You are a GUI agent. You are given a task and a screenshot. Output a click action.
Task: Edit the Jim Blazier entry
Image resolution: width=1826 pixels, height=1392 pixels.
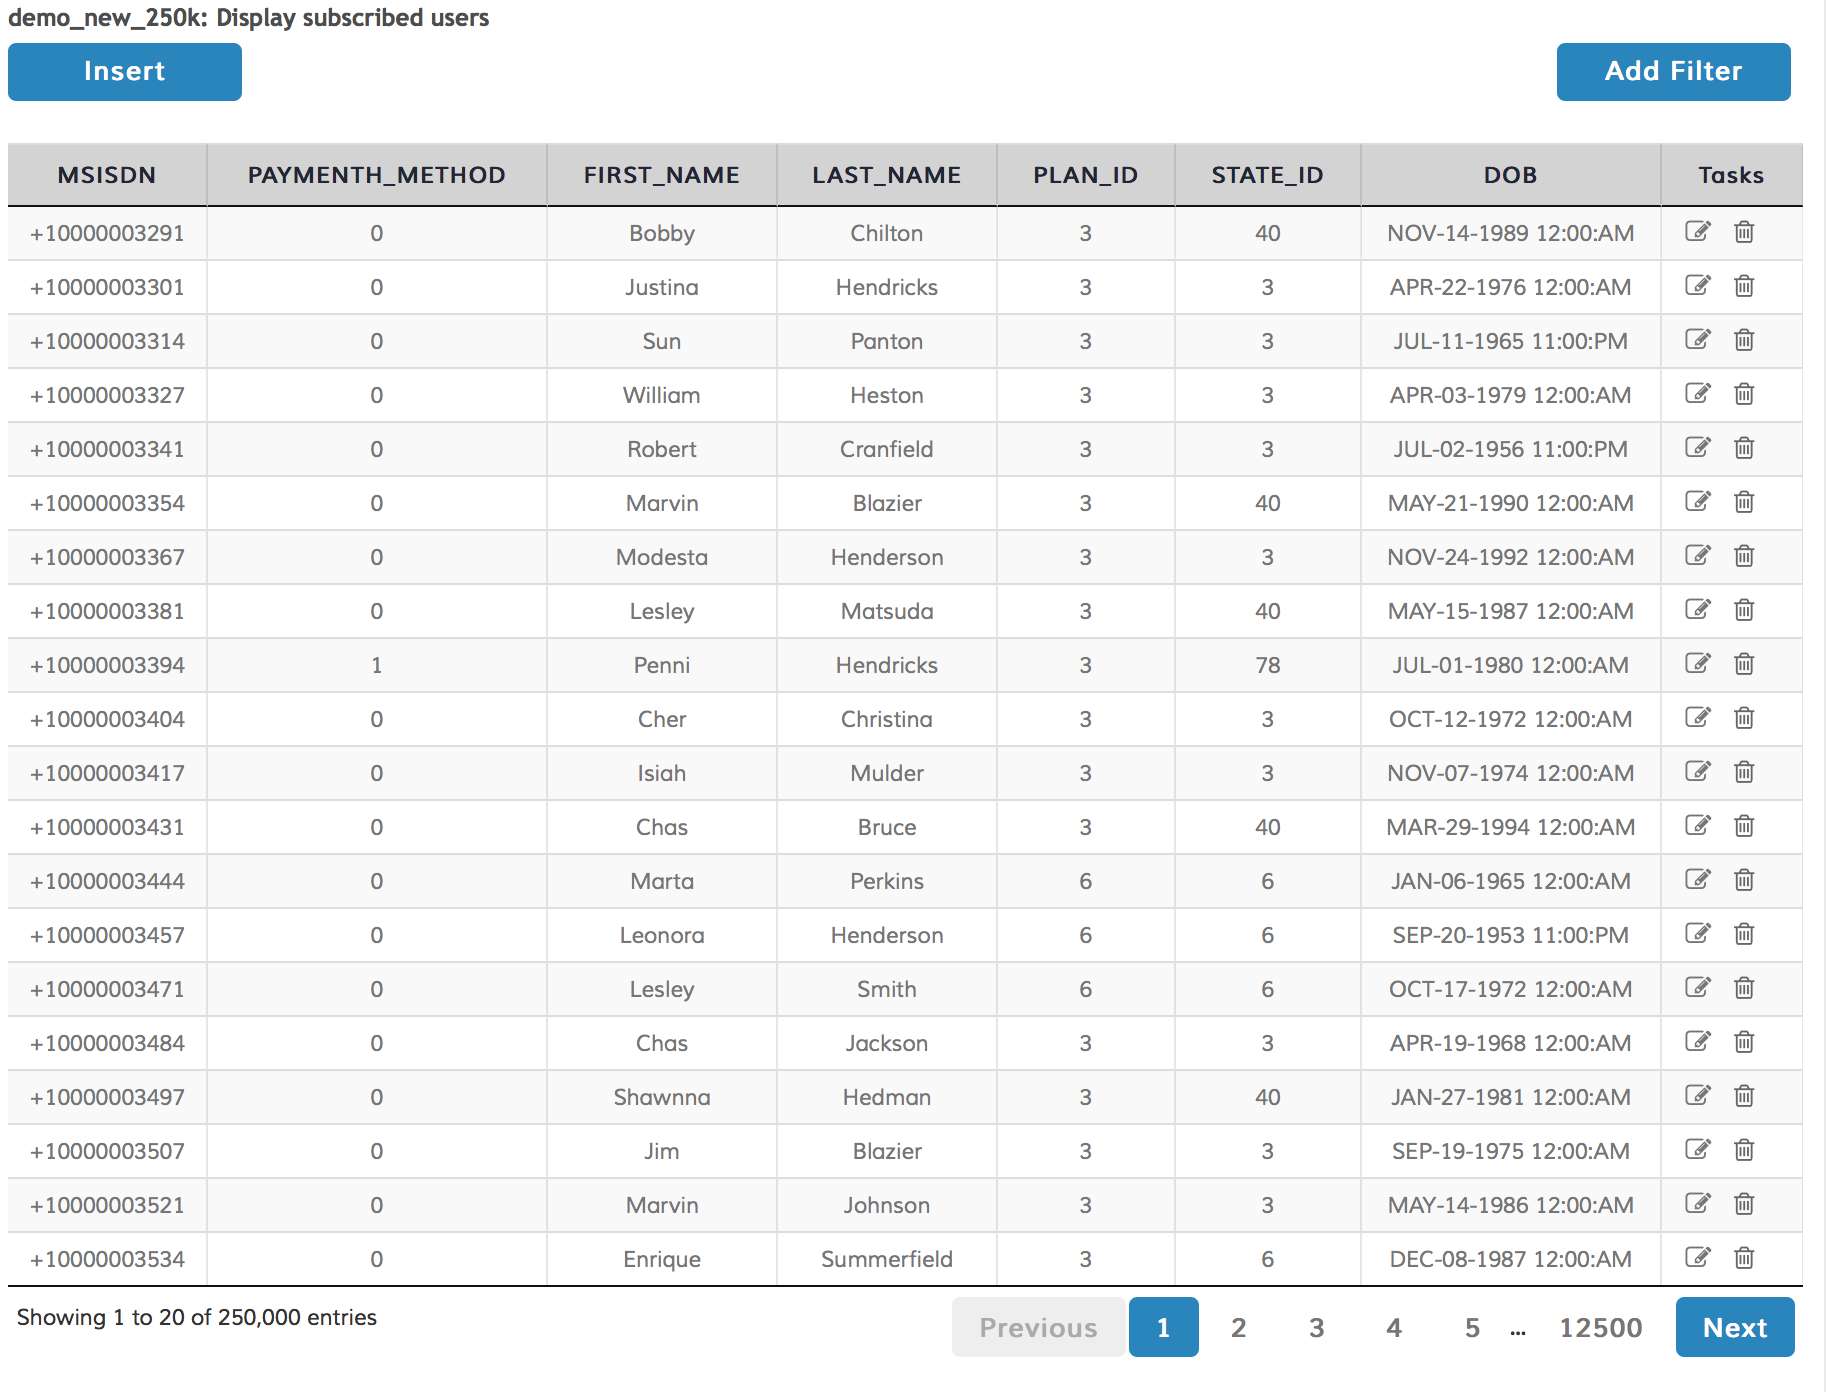[1697, 1150]
